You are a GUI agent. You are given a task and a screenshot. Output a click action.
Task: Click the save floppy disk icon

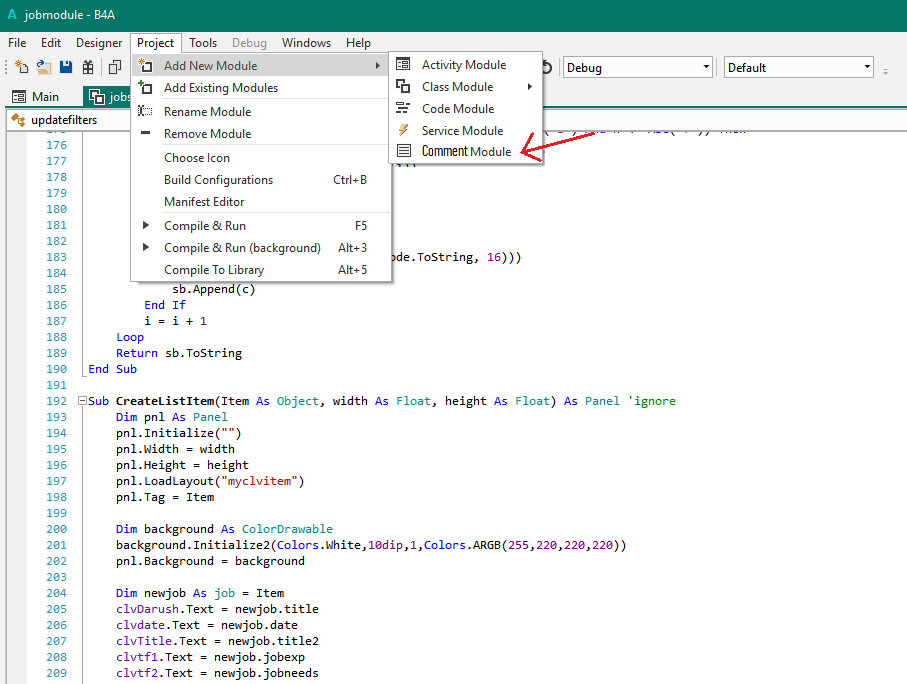click(66, 67)
